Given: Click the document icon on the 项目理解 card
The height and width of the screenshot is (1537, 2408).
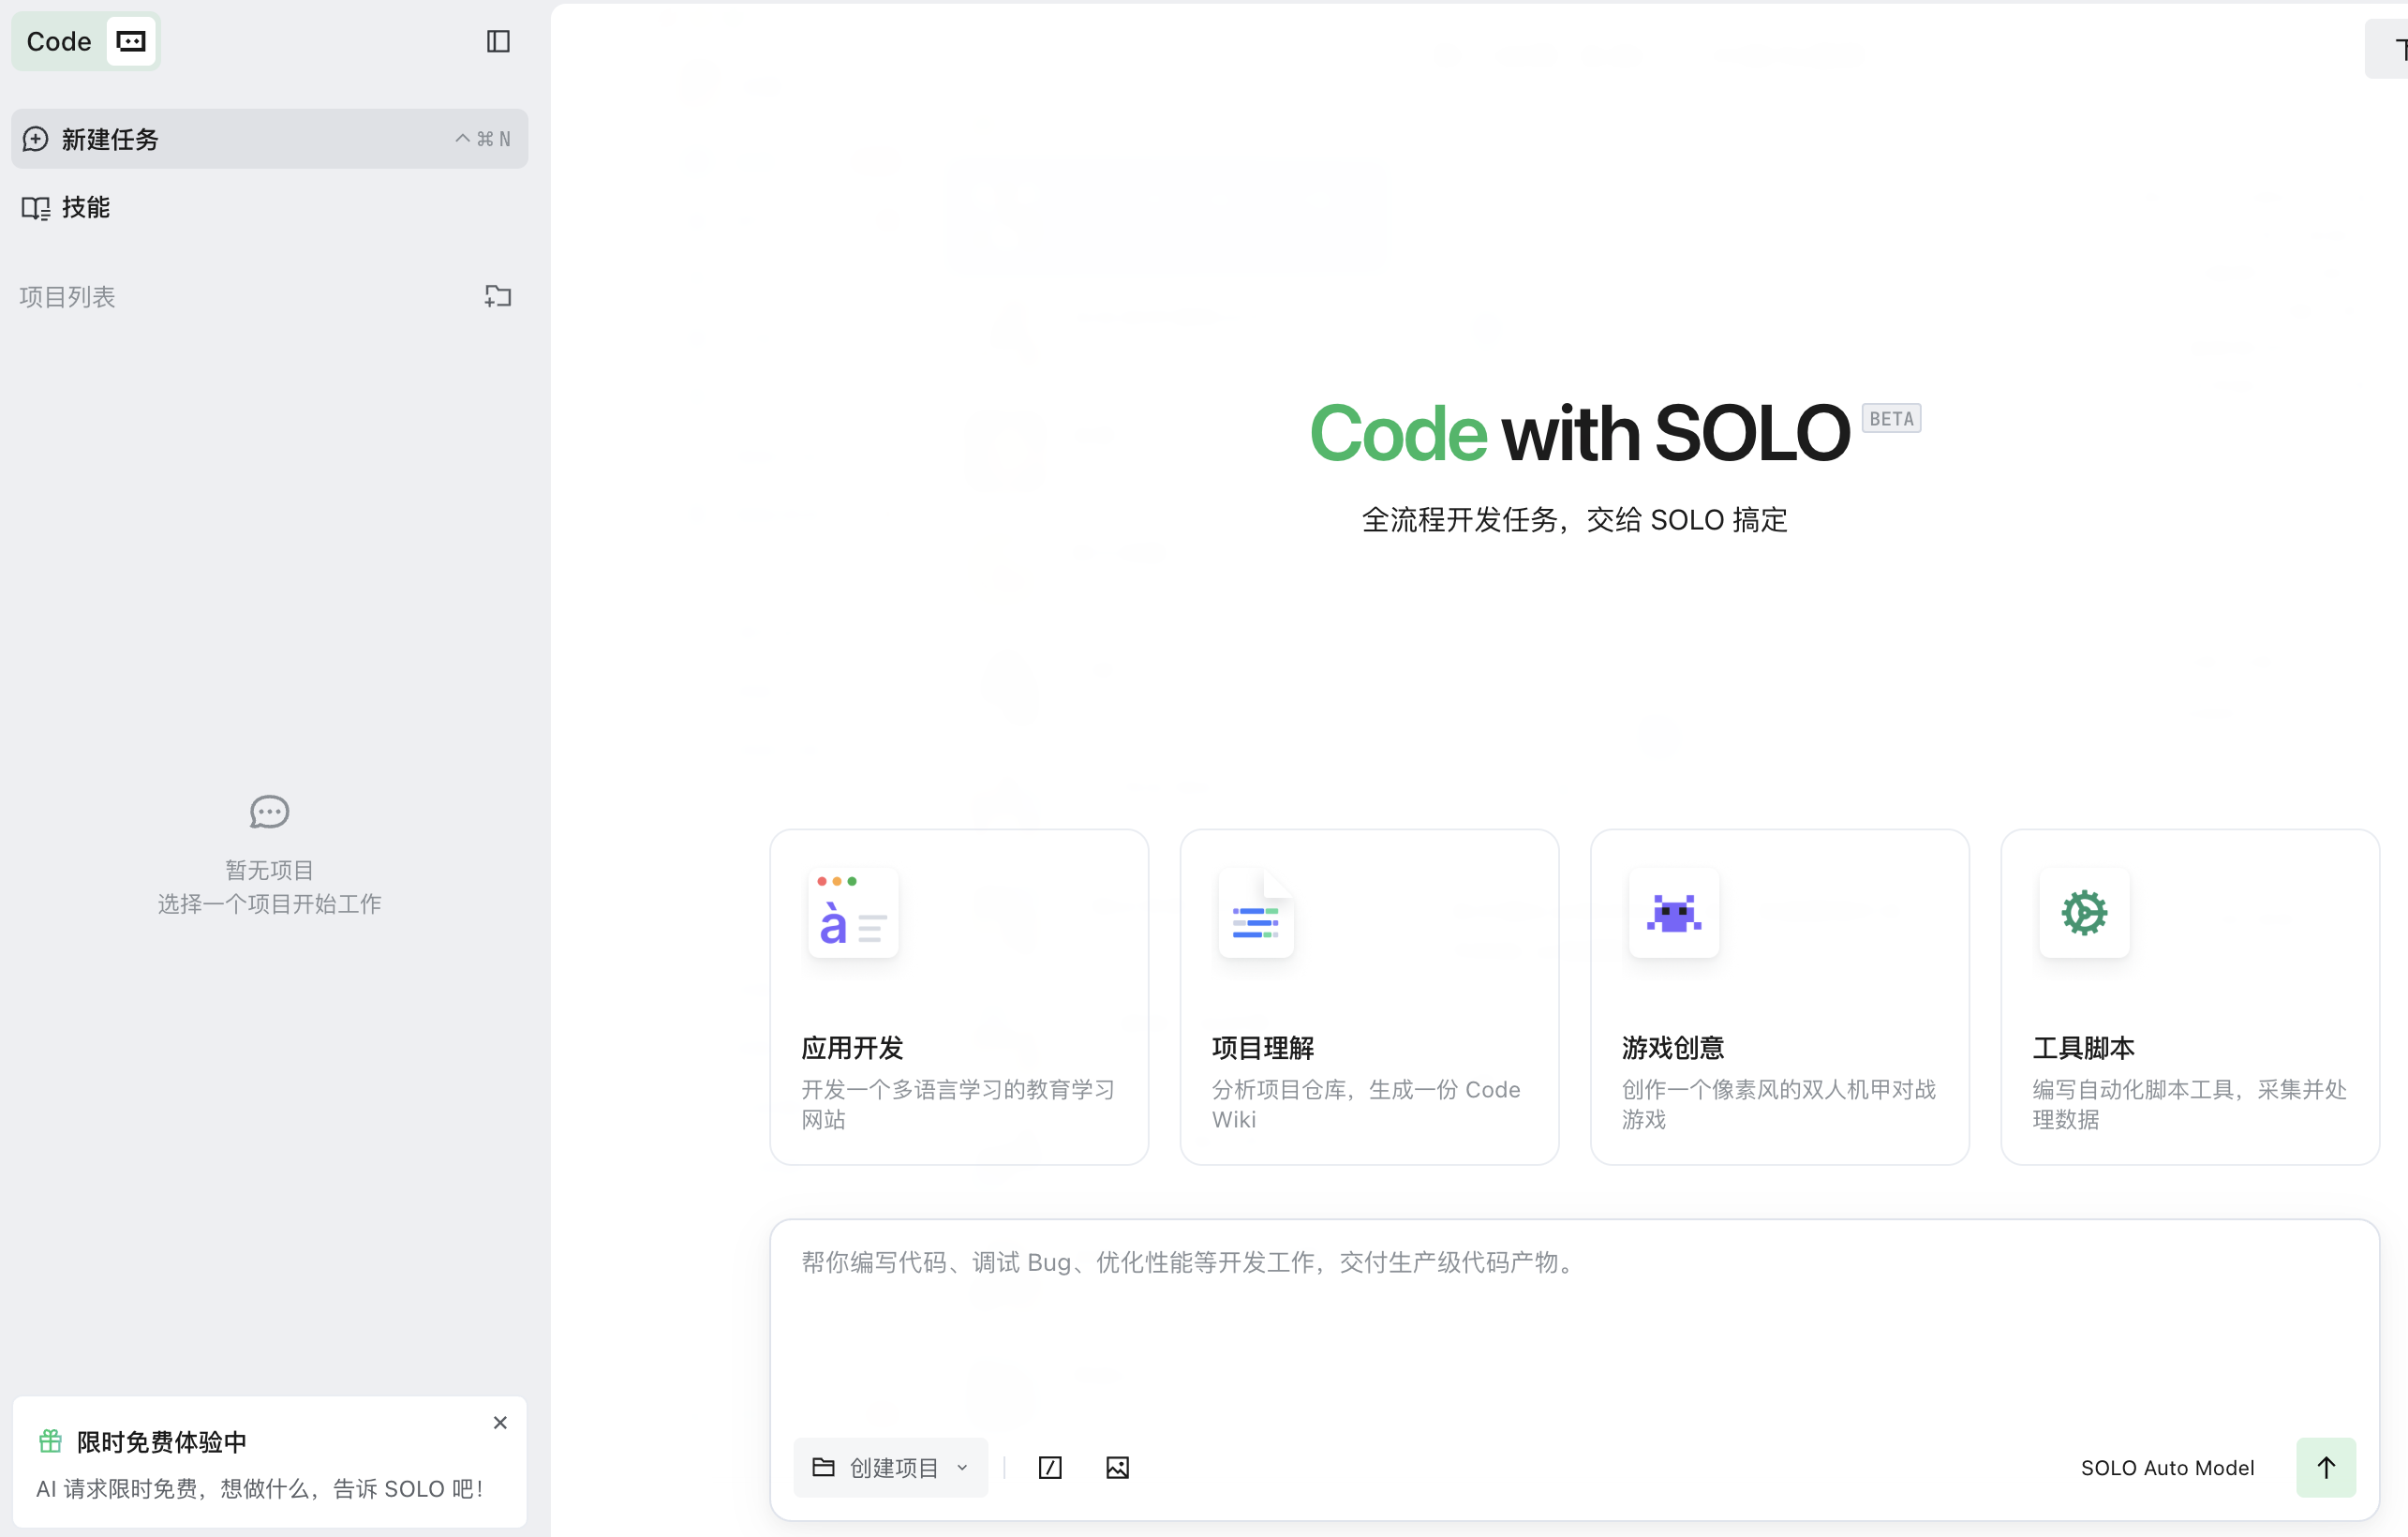Looking at the screenshot, I should tap(1256, 913).
